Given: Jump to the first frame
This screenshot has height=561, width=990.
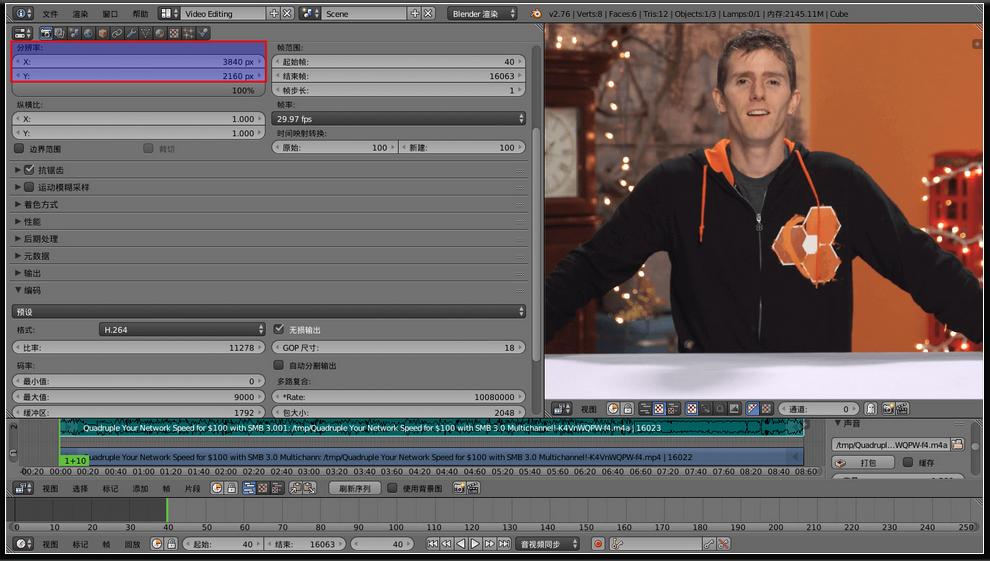Looking at the screenshot, I should 432,543.
